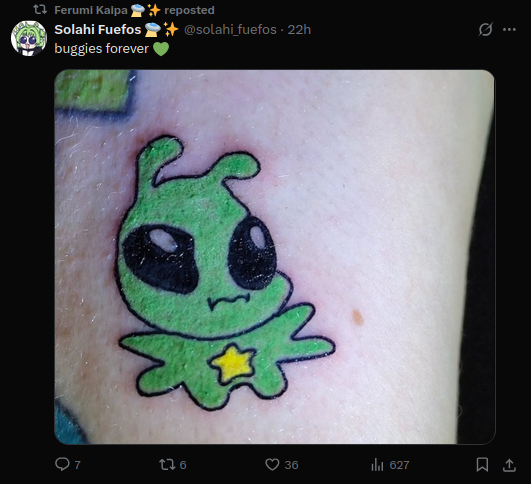Click the repost arrows icon

click(x=167, y=464)
